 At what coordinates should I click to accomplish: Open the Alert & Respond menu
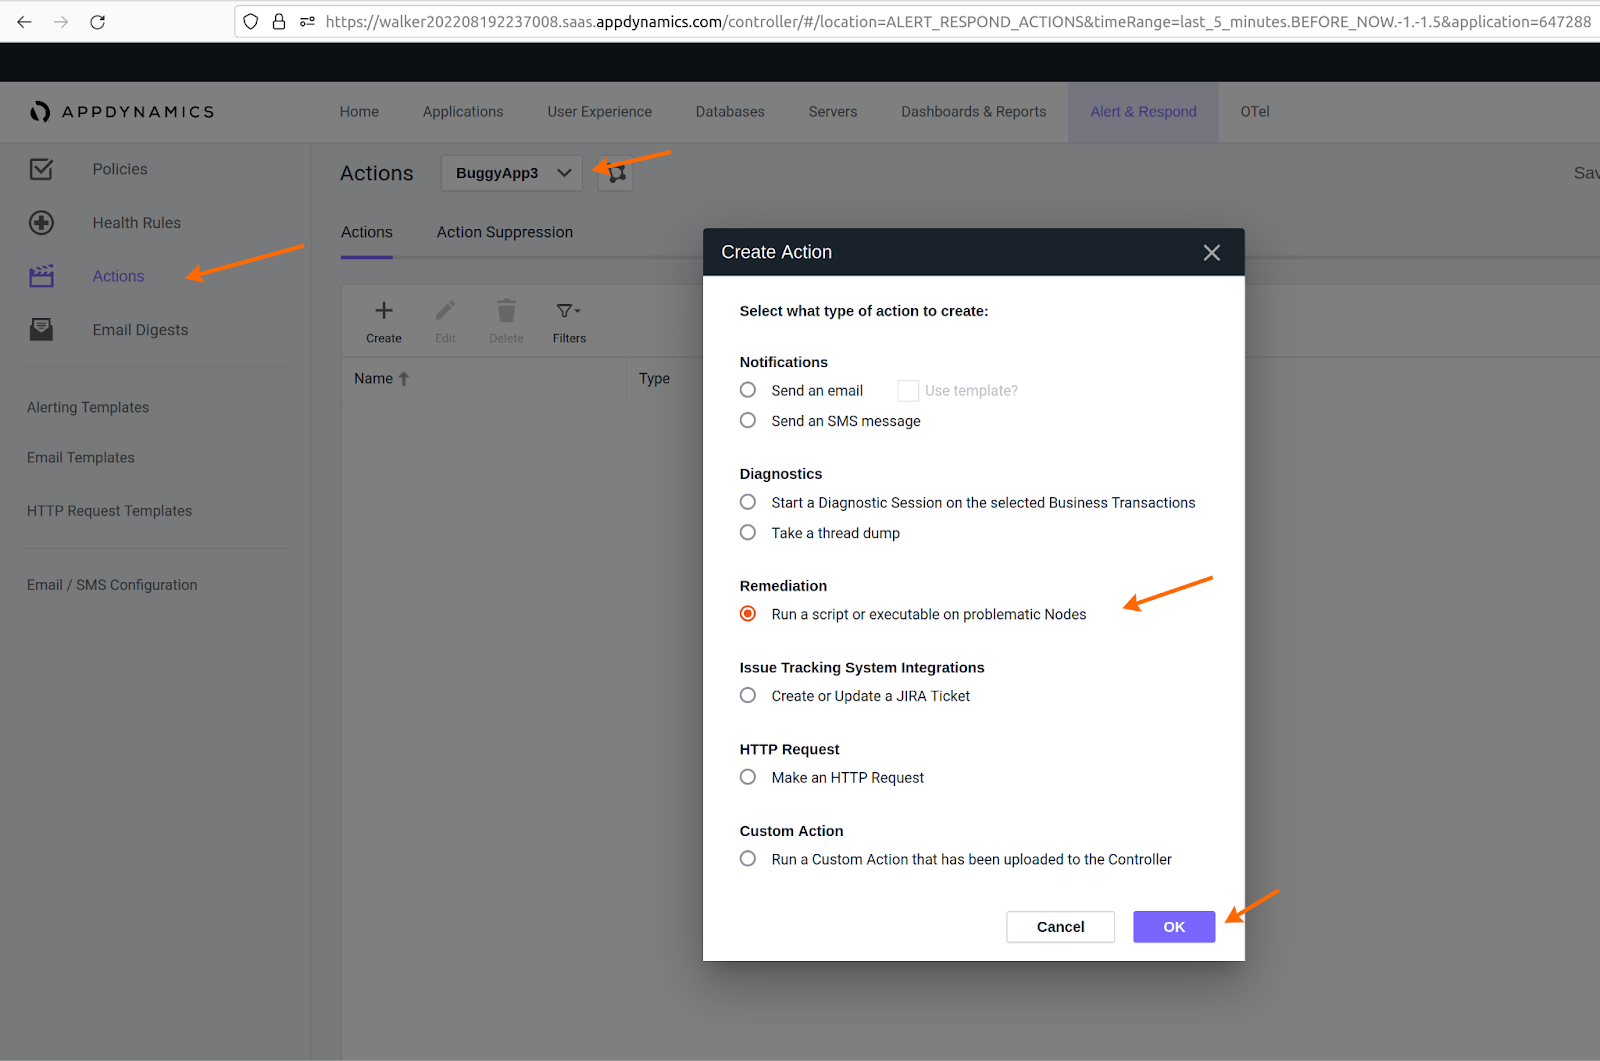point(1144,112)
